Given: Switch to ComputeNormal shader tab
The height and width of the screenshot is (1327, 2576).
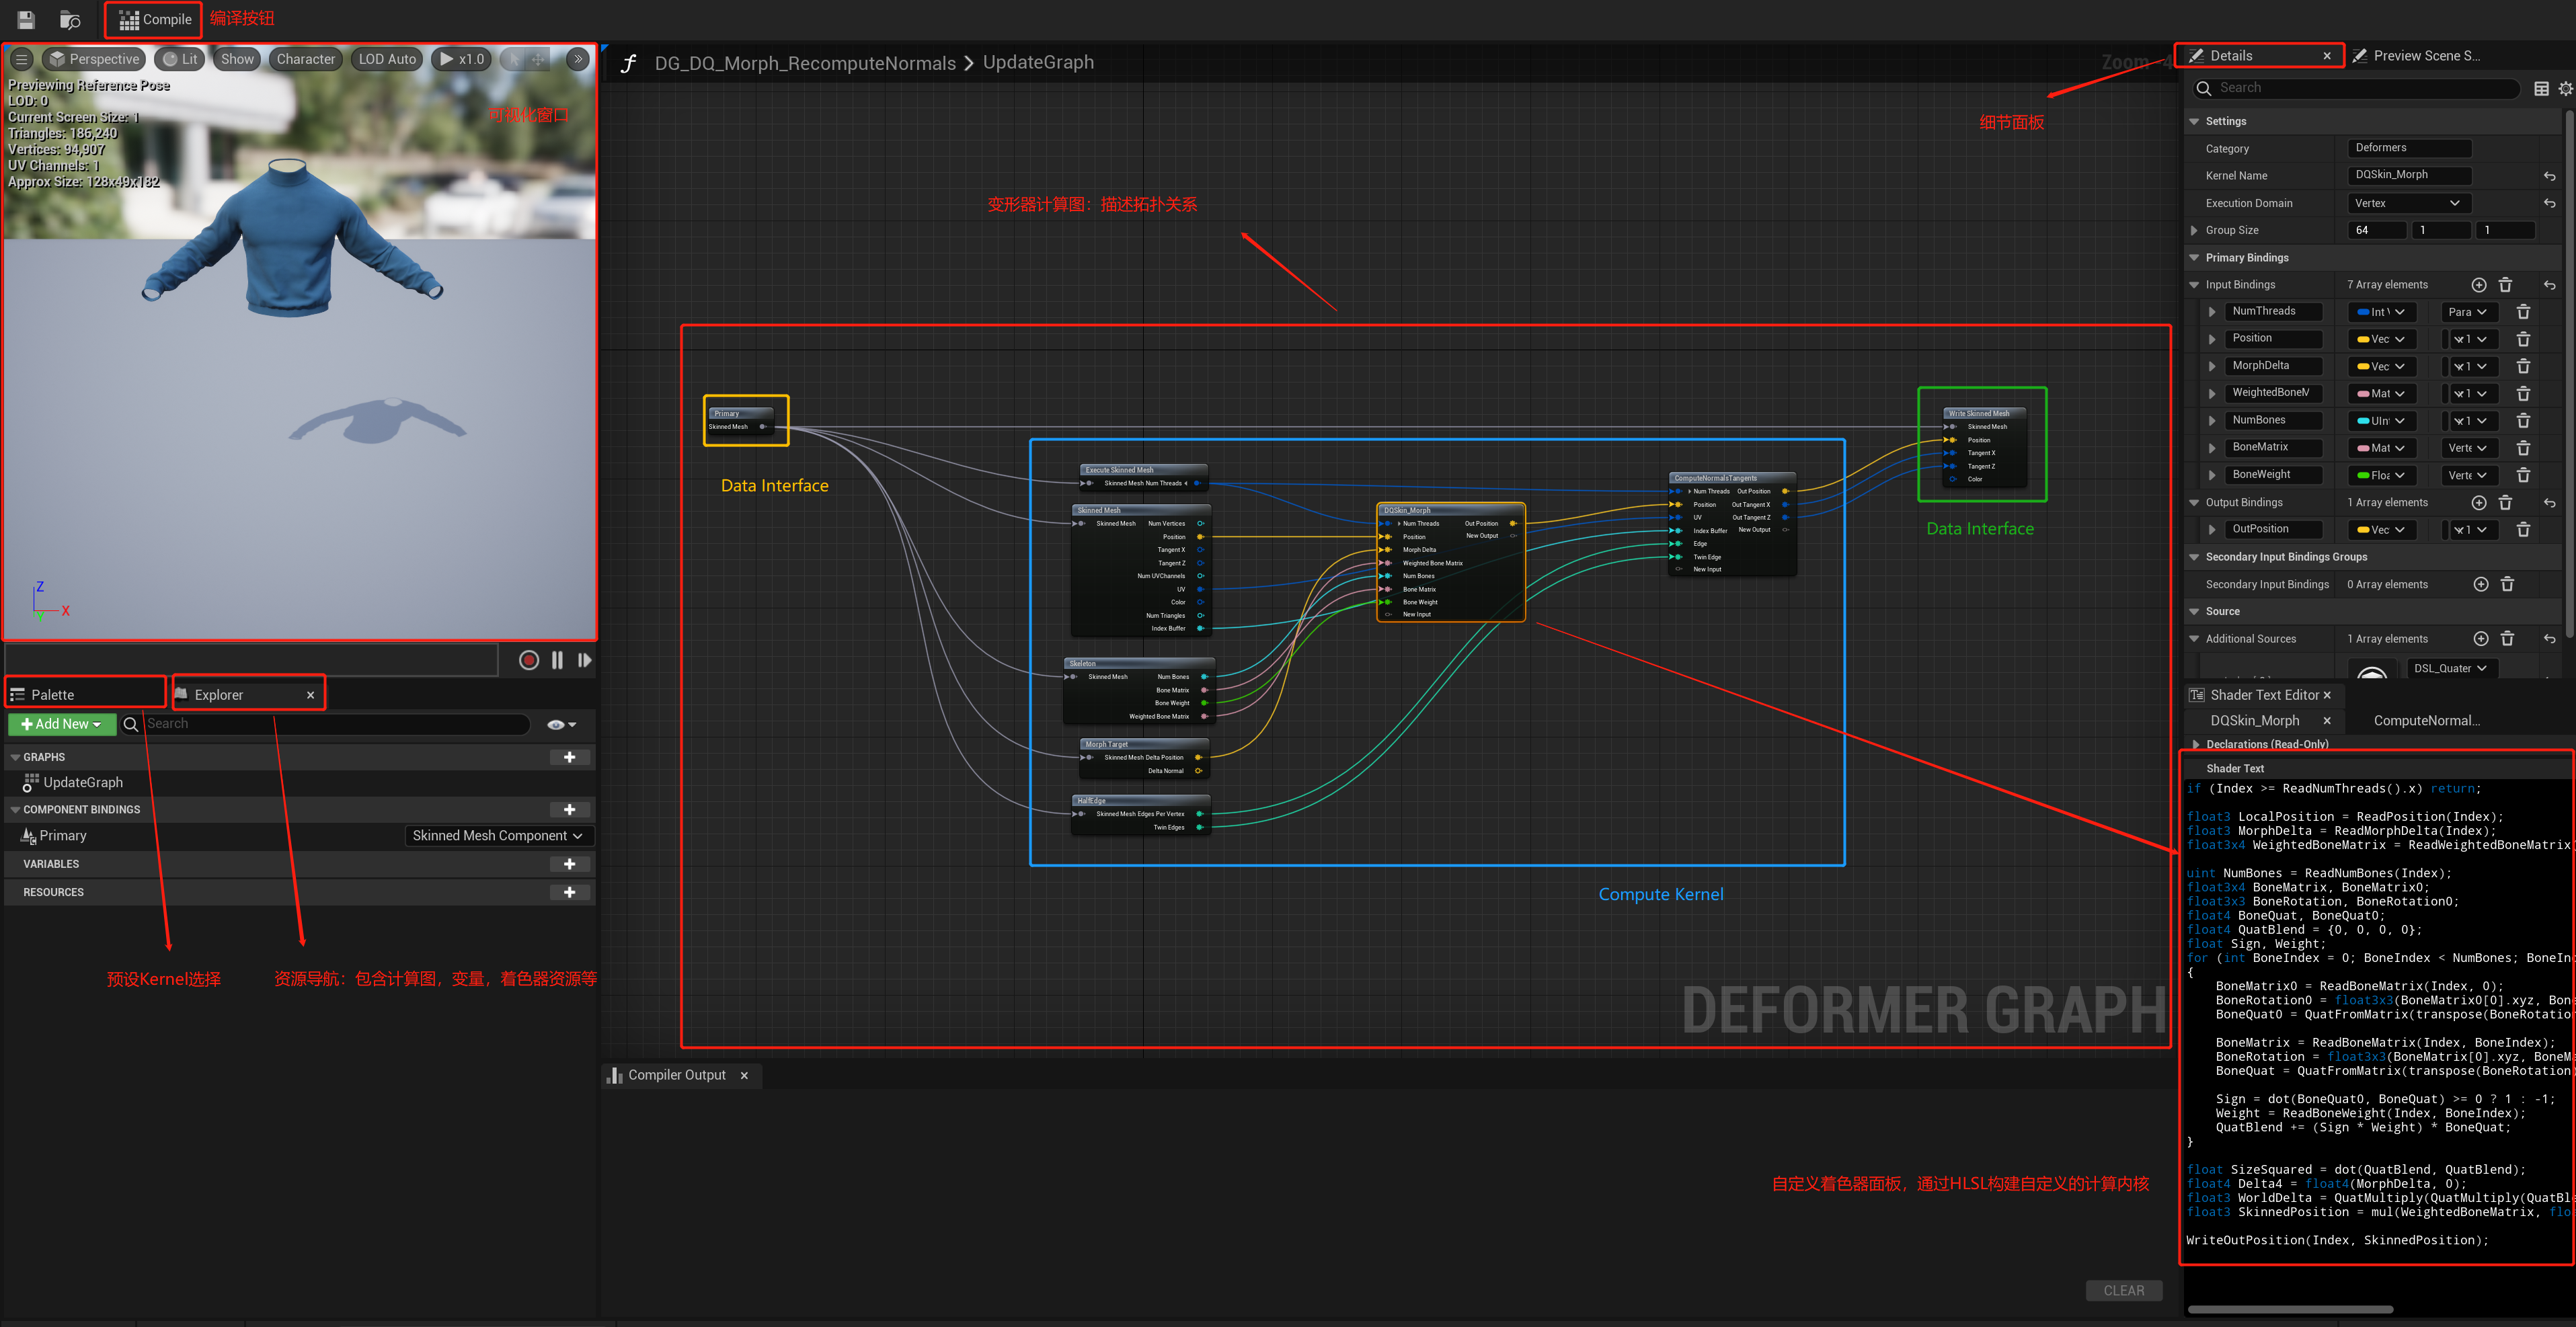Looking at the screenshot, I should (2425, 720).
